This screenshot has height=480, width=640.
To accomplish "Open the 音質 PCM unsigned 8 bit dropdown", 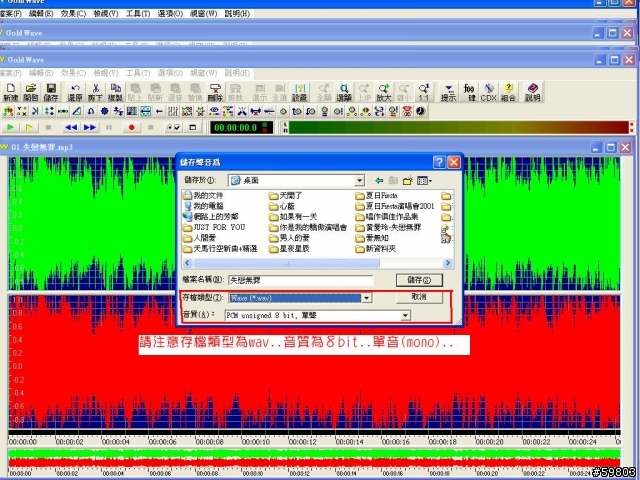I will 405,315.
